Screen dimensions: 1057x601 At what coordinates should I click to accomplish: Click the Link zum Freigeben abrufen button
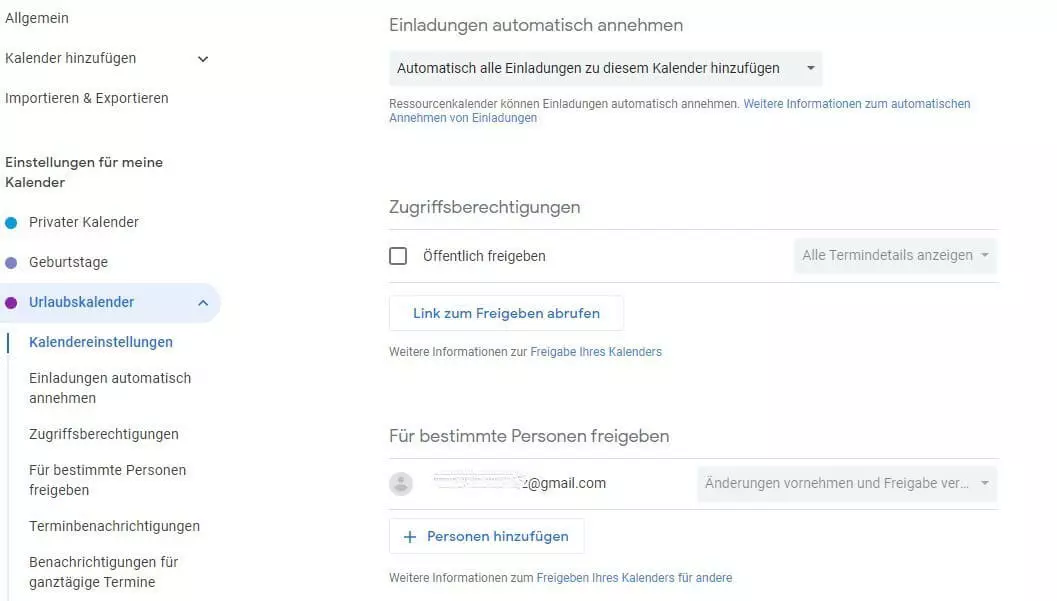(506, 313)
